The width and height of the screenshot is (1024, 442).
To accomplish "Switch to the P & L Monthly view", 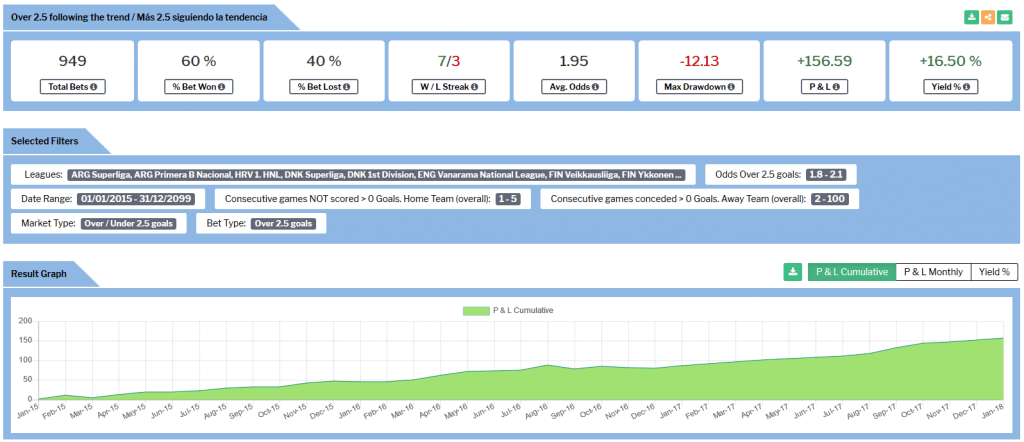I will (x=933, y=271).
